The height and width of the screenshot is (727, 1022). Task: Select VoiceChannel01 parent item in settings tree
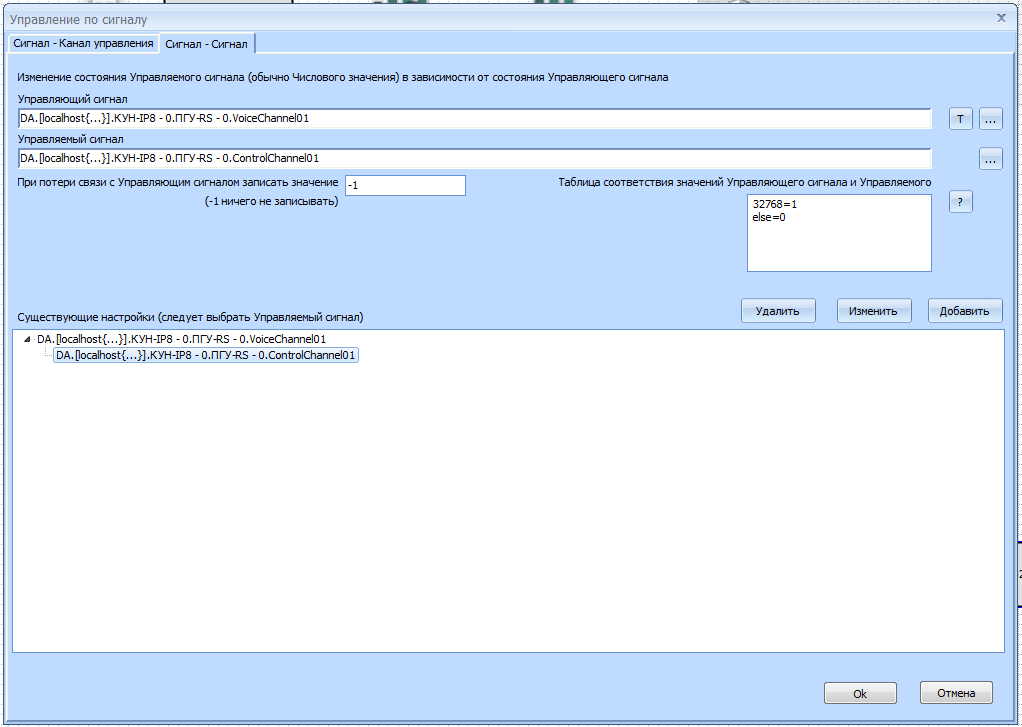tap(180, 339)
